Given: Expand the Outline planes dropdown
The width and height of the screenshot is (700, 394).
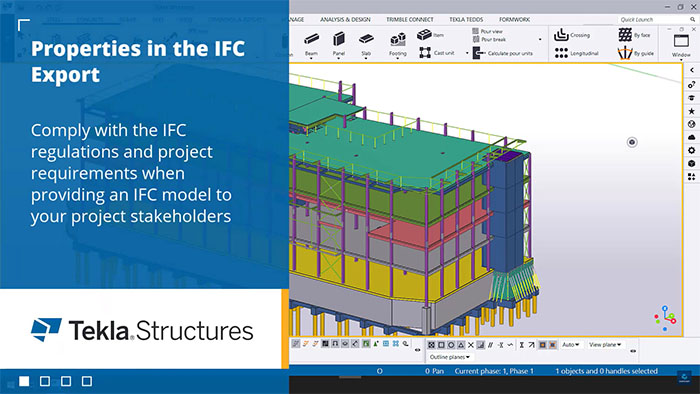Looking at the screenshot, I should tap(450, 357).
